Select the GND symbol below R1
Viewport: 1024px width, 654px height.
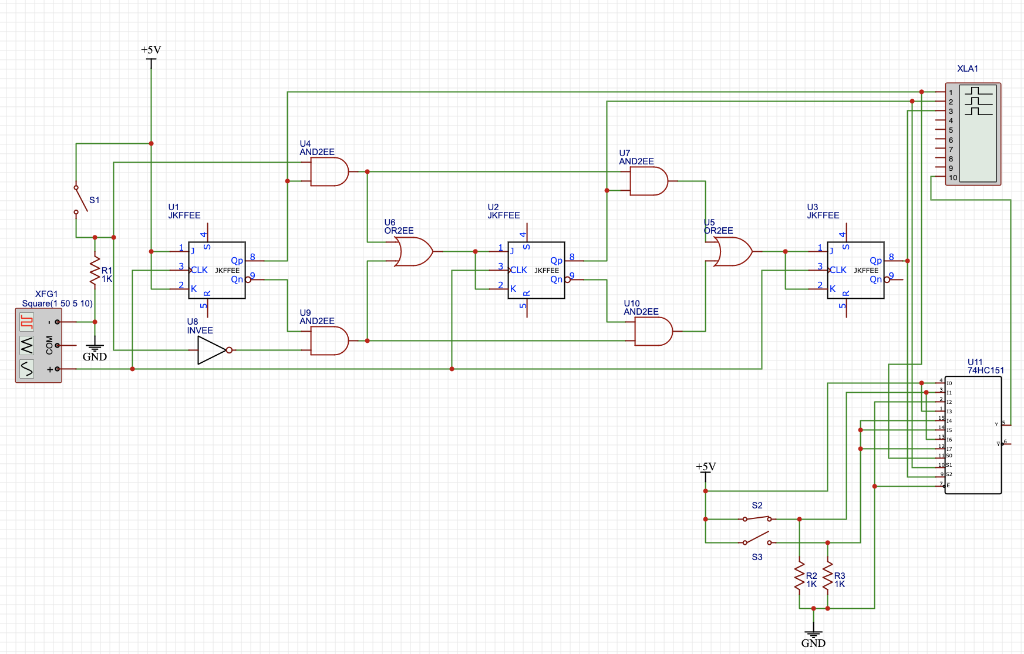pos(95,352)
